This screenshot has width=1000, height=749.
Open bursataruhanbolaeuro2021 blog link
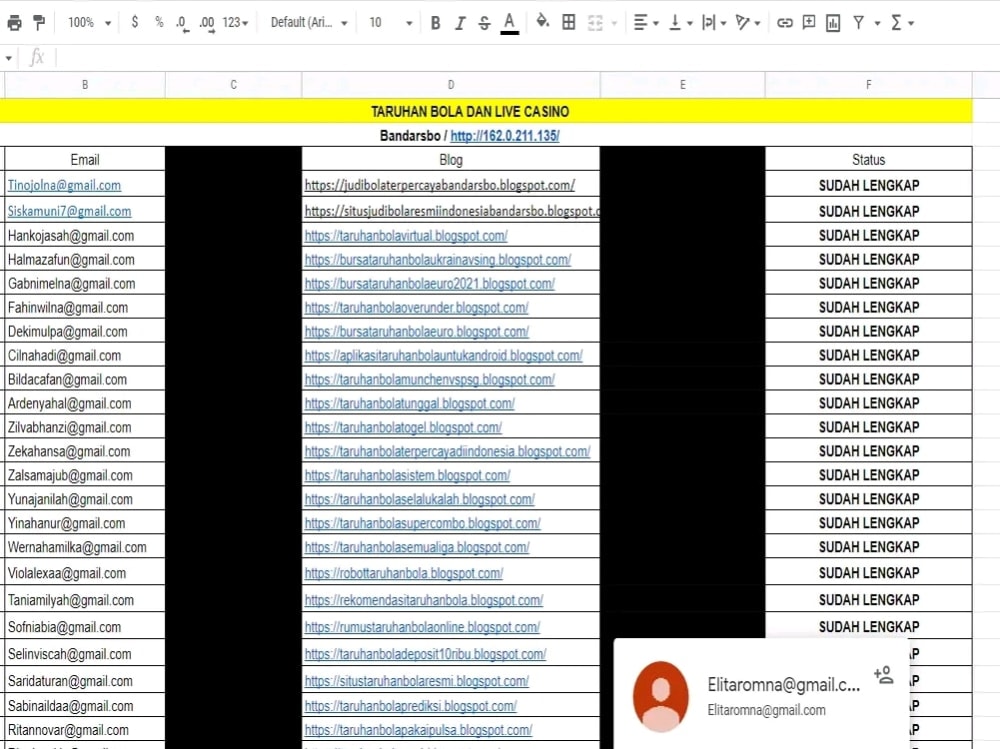(430, 283)
